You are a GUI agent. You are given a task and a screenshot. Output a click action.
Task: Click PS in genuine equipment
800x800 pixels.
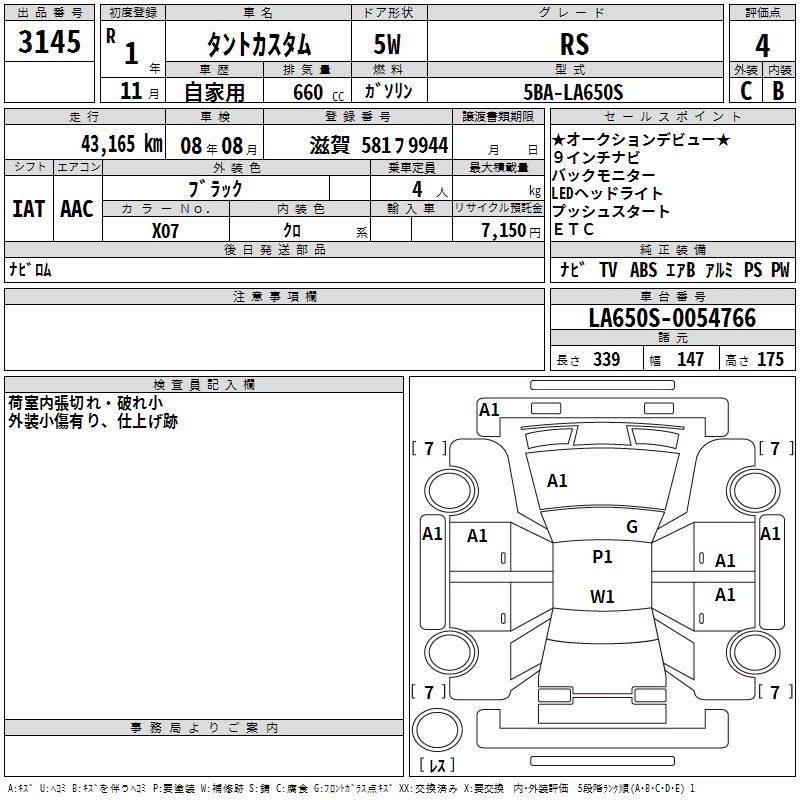point(753,270)
